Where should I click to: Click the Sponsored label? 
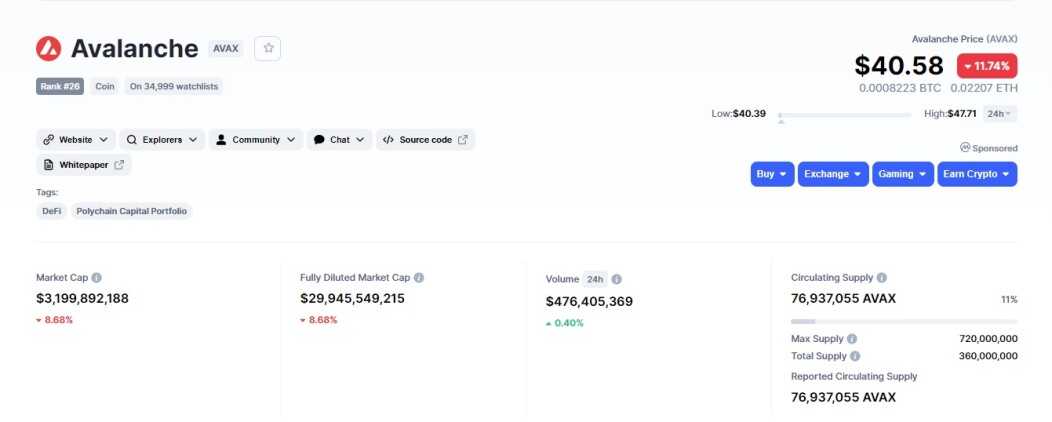(x=989, y=148)
